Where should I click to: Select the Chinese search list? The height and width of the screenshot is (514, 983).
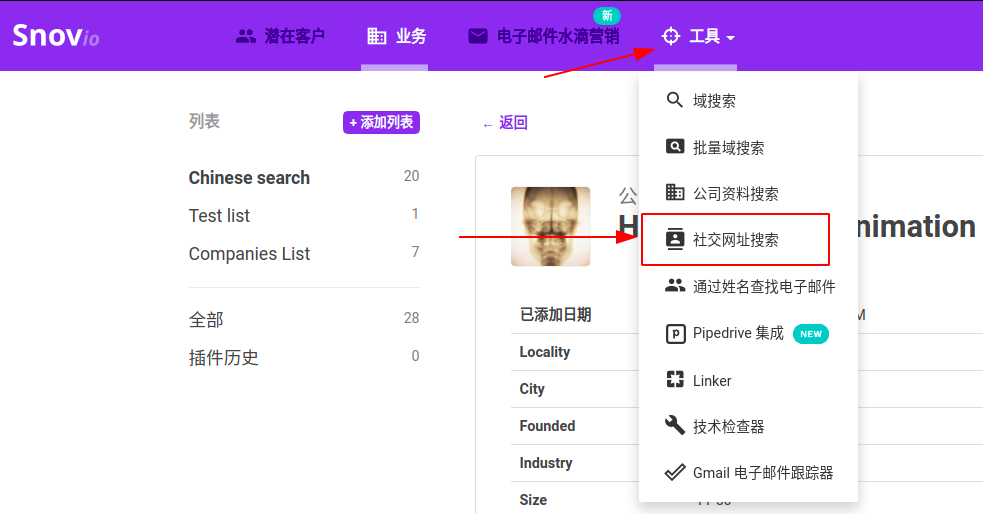point(249,178)
